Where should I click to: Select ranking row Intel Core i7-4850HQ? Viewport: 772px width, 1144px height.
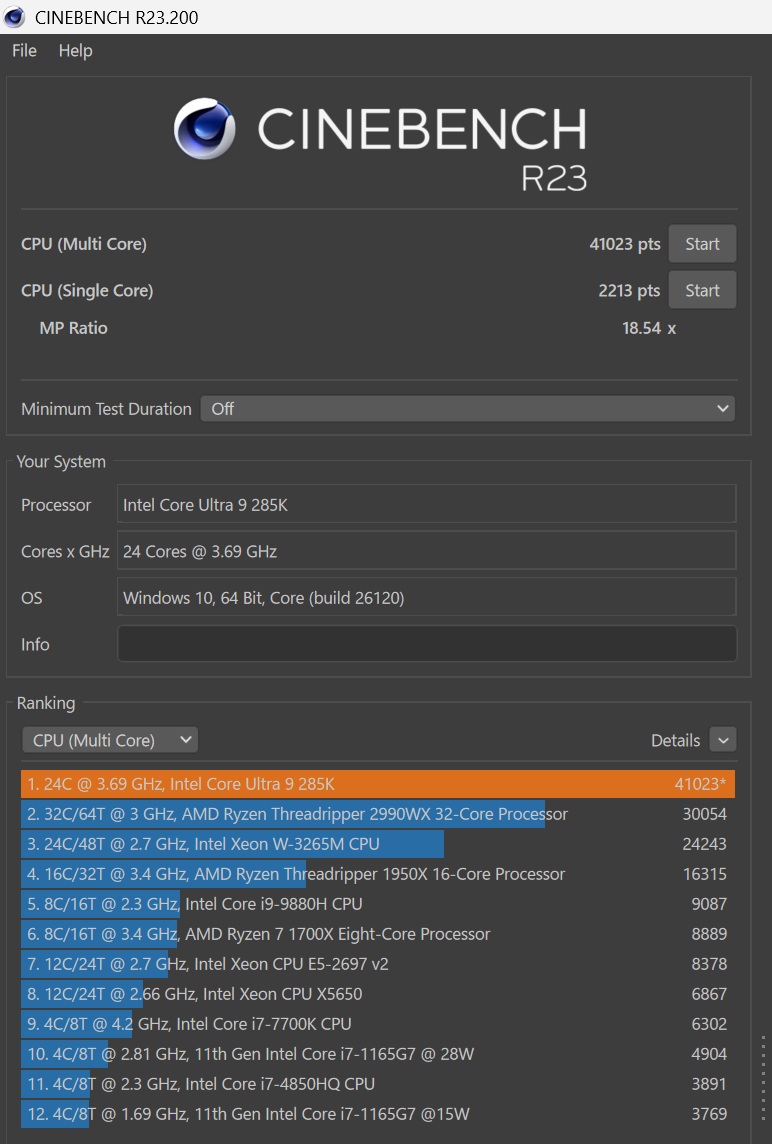(x=377, y=1083)
